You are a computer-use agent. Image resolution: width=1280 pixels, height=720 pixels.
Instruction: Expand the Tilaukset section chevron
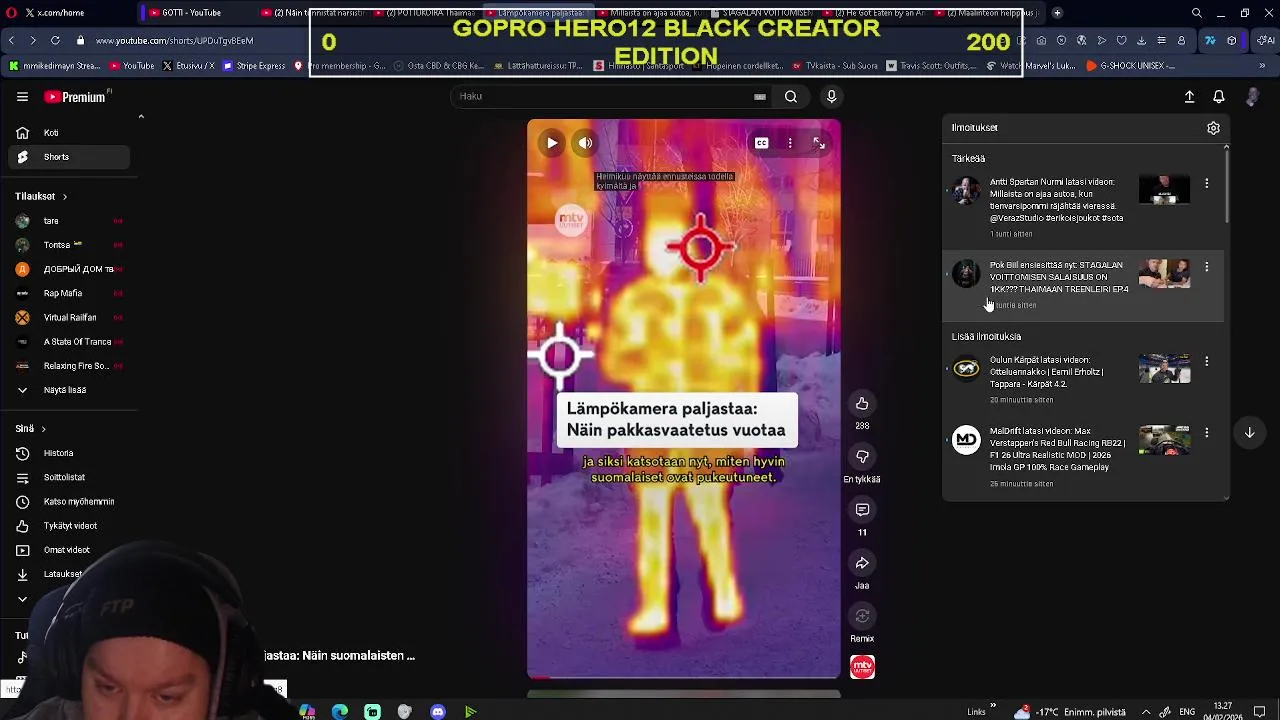pos(65,197)
